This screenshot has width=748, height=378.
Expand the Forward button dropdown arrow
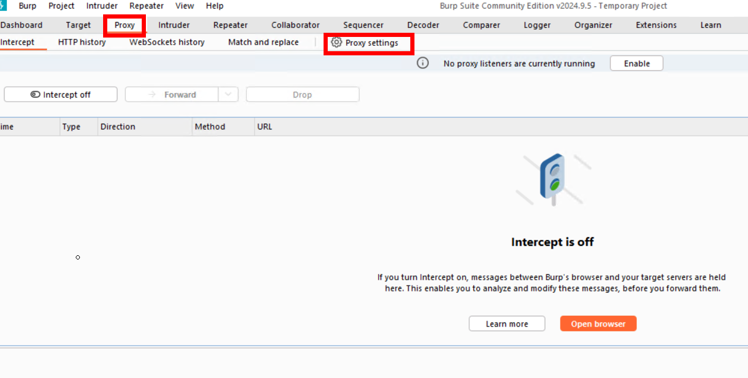pyautogui.click(x=229, y=94)
